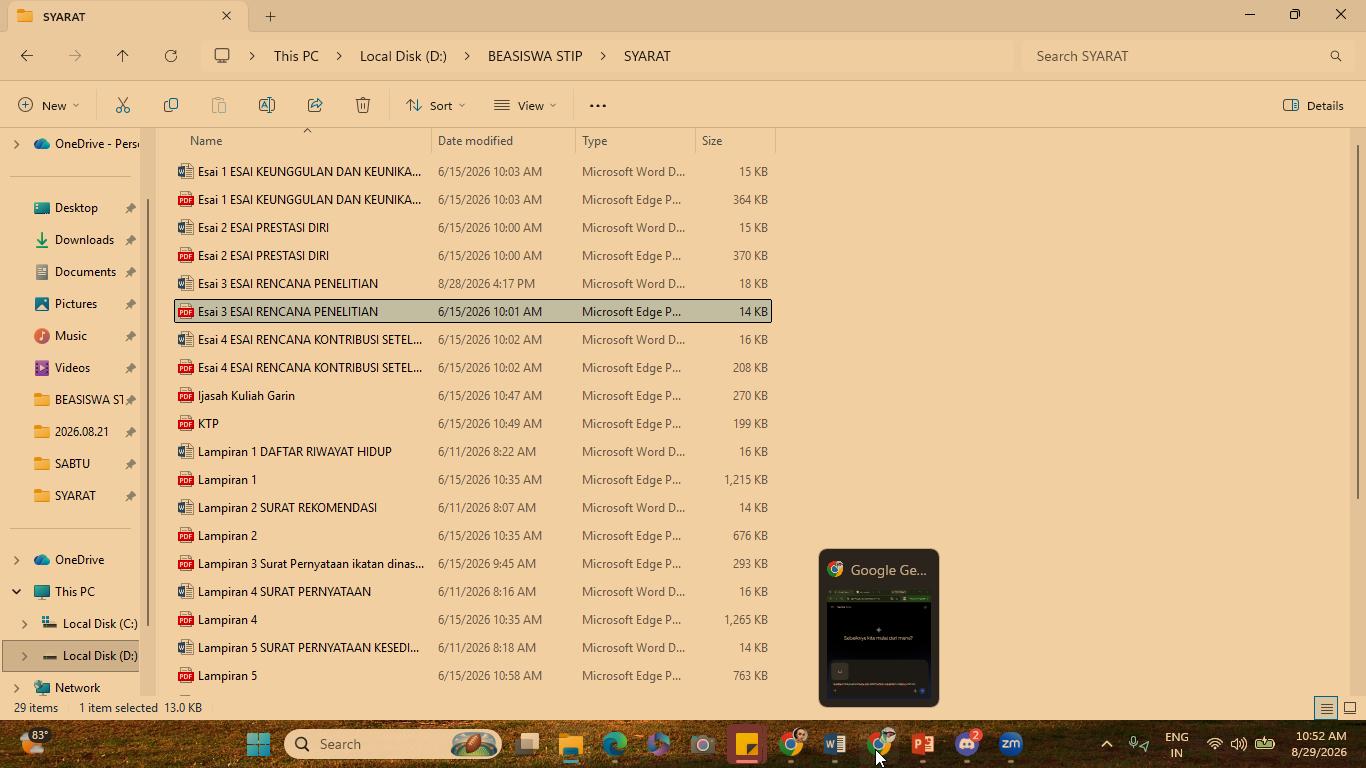Image resolution: width=1366 pixels, height=768 pixels.
Task: Click the Rename icon in toolbar
Action: point(267,105)
